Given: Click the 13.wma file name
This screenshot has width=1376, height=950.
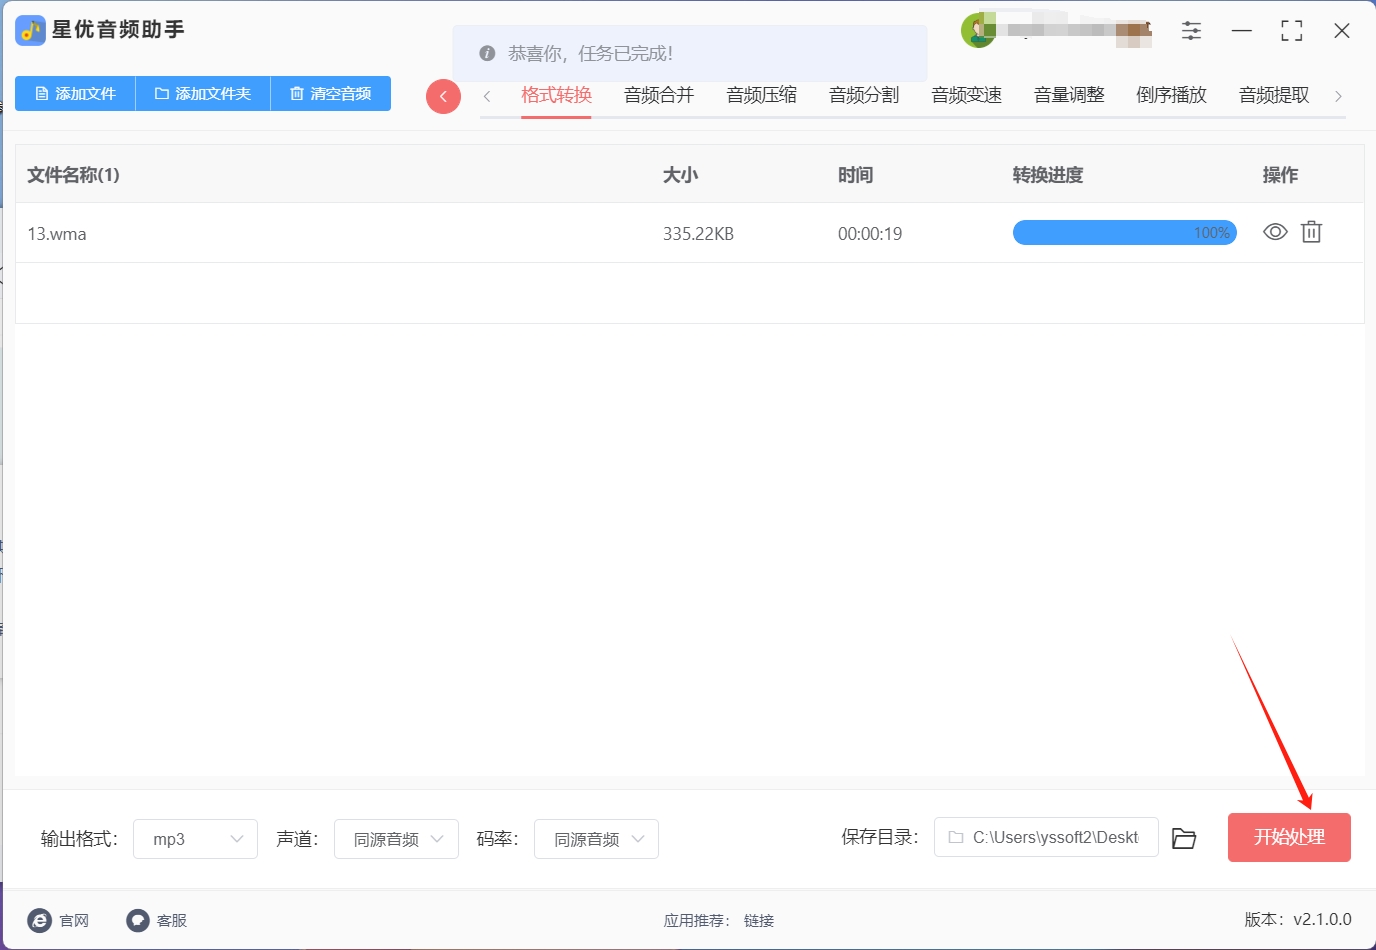Looking at the screenshot, I should [57, 233].
